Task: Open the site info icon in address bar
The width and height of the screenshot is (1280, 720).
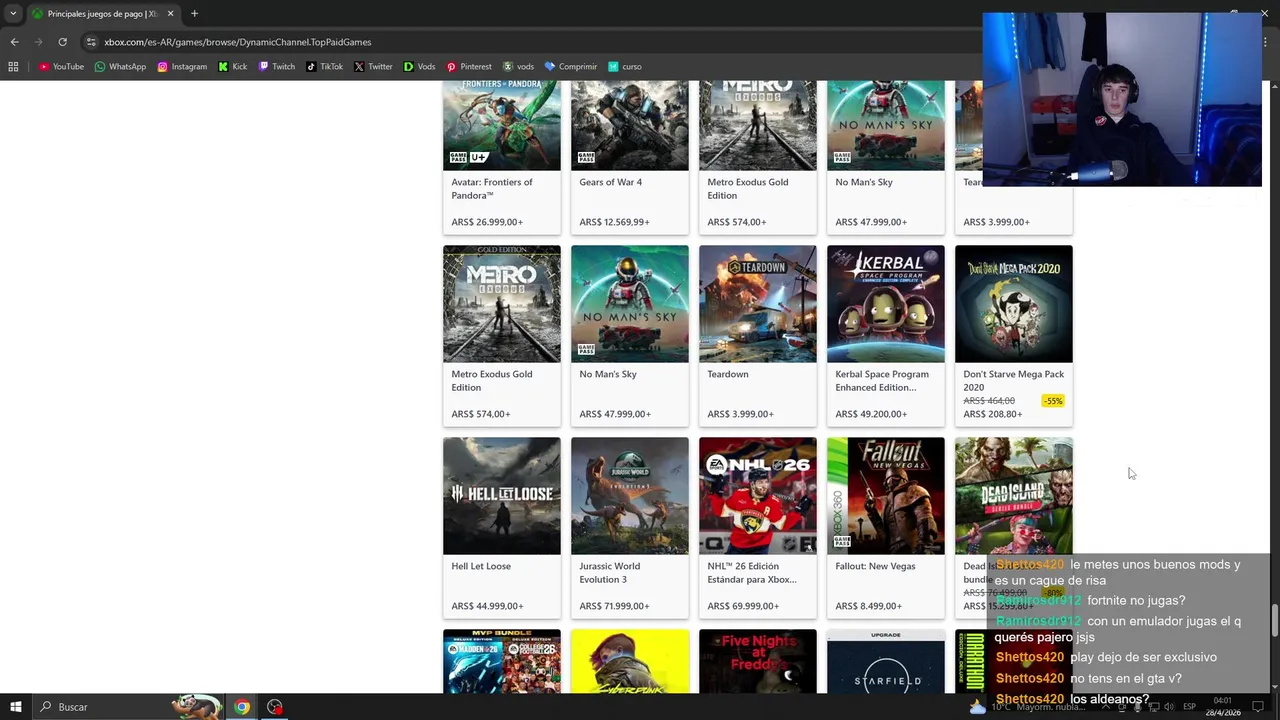Action: (x=91, y=42)
